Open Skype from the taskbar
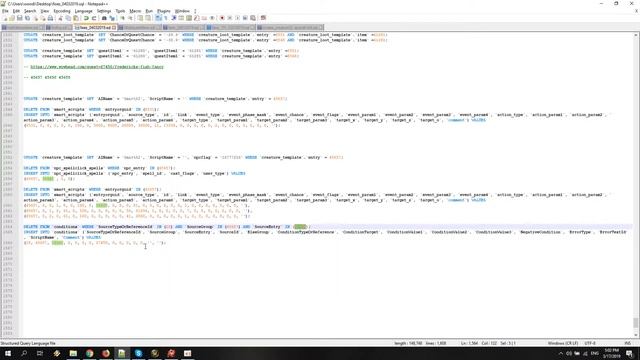The height and width of the screenshot is (360, 640). [138, 353]
